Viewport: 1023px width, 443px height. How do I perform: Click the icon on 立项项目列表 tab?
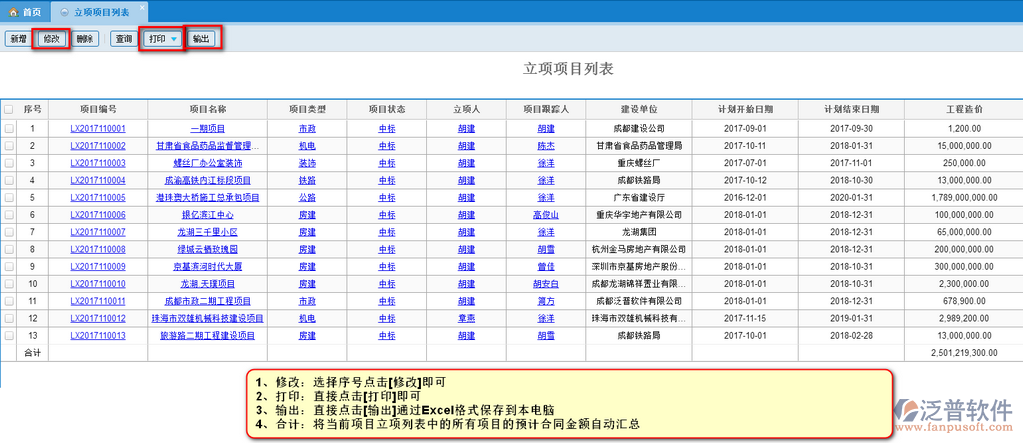coord(65,12)
